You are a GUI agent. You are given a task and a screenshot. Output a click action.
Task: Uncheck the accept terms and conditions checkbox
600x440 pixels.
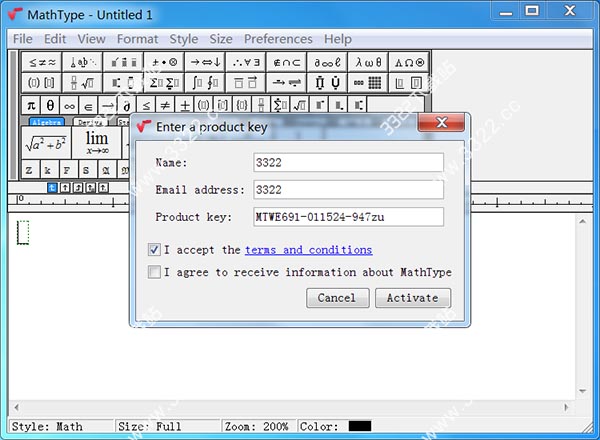tap(154, 250)
